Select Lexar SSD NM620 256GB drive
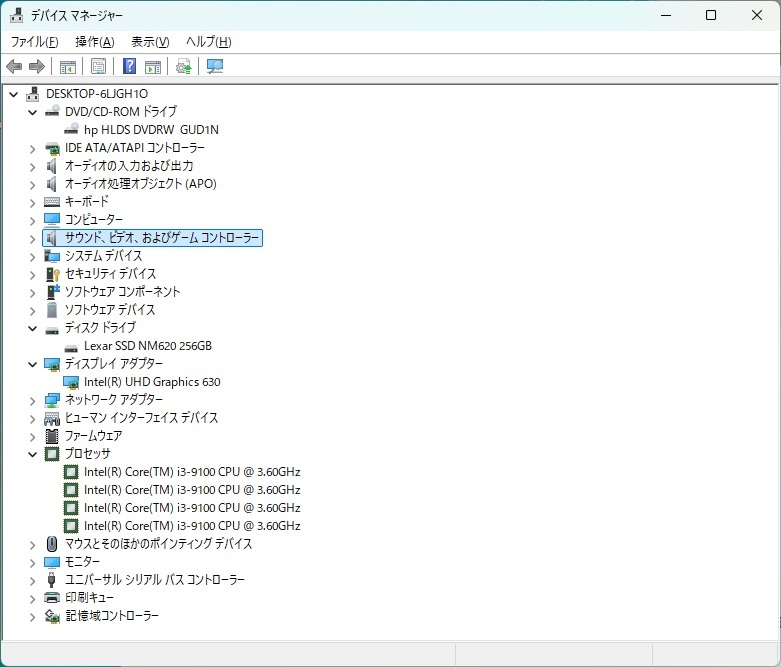 (148, 346)
